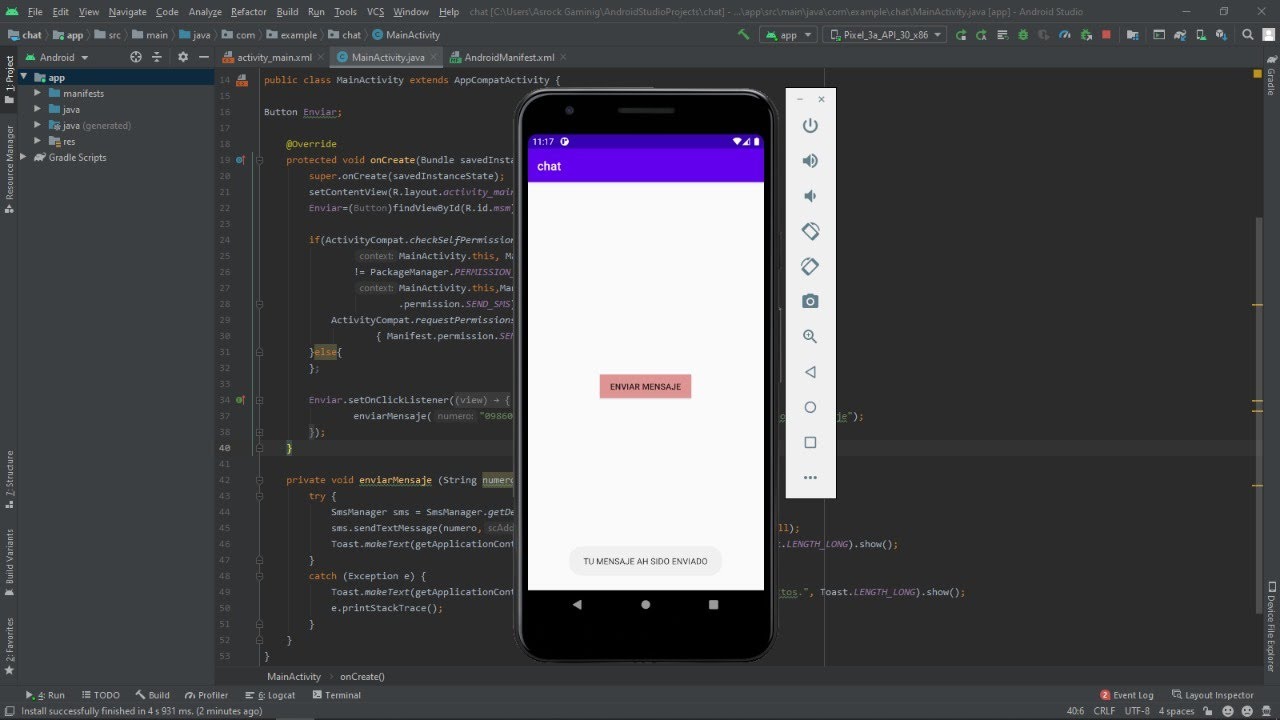Click the emulator Back triangle in side panel

810,372
